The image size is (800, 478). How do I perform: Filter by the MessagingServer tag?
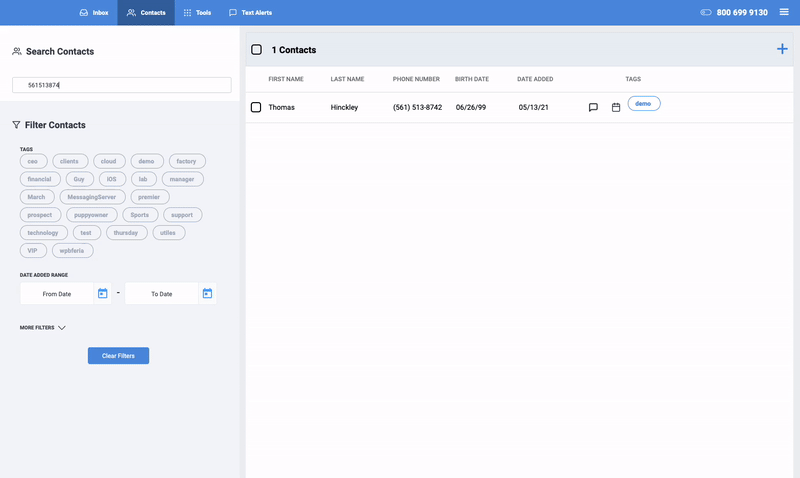coord(92,197)
